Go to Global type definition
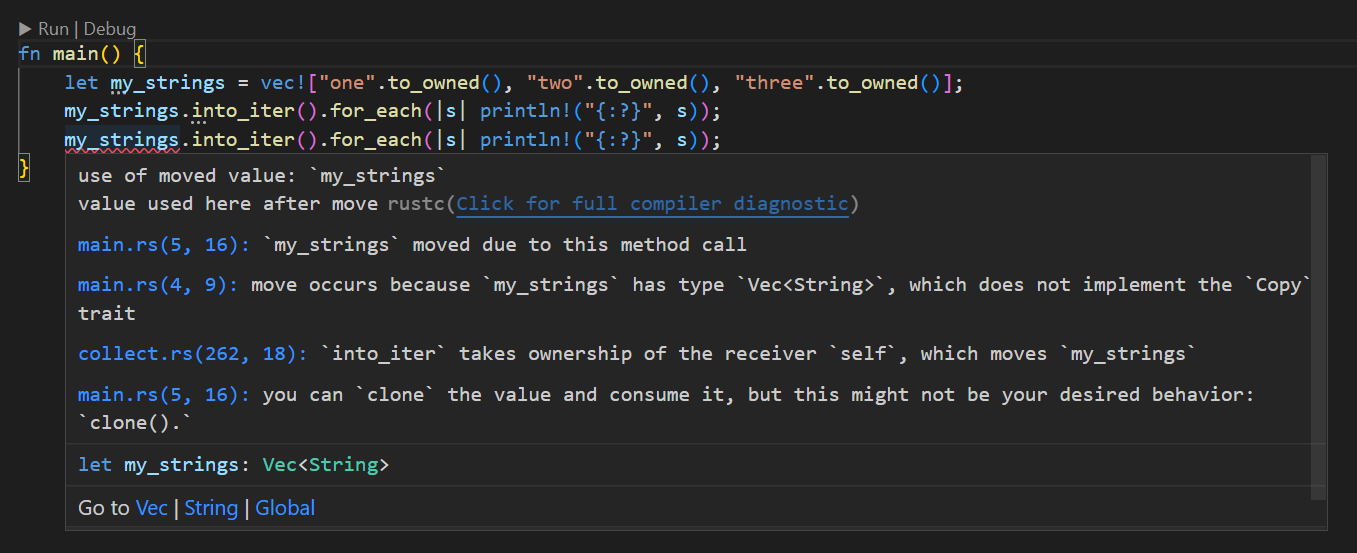Image resolution: width=1357 pixels, height=553 pixels. pyautogui.click(x=285, y=508)
